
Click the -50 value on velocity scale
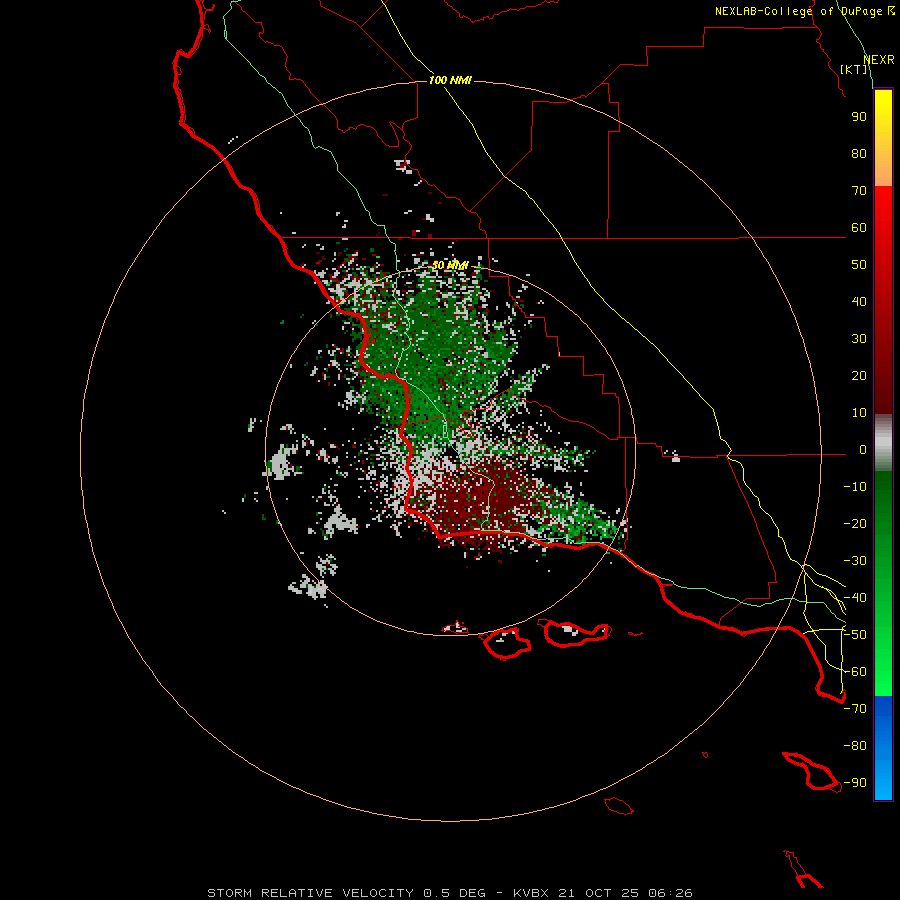[x=855, y=635]
